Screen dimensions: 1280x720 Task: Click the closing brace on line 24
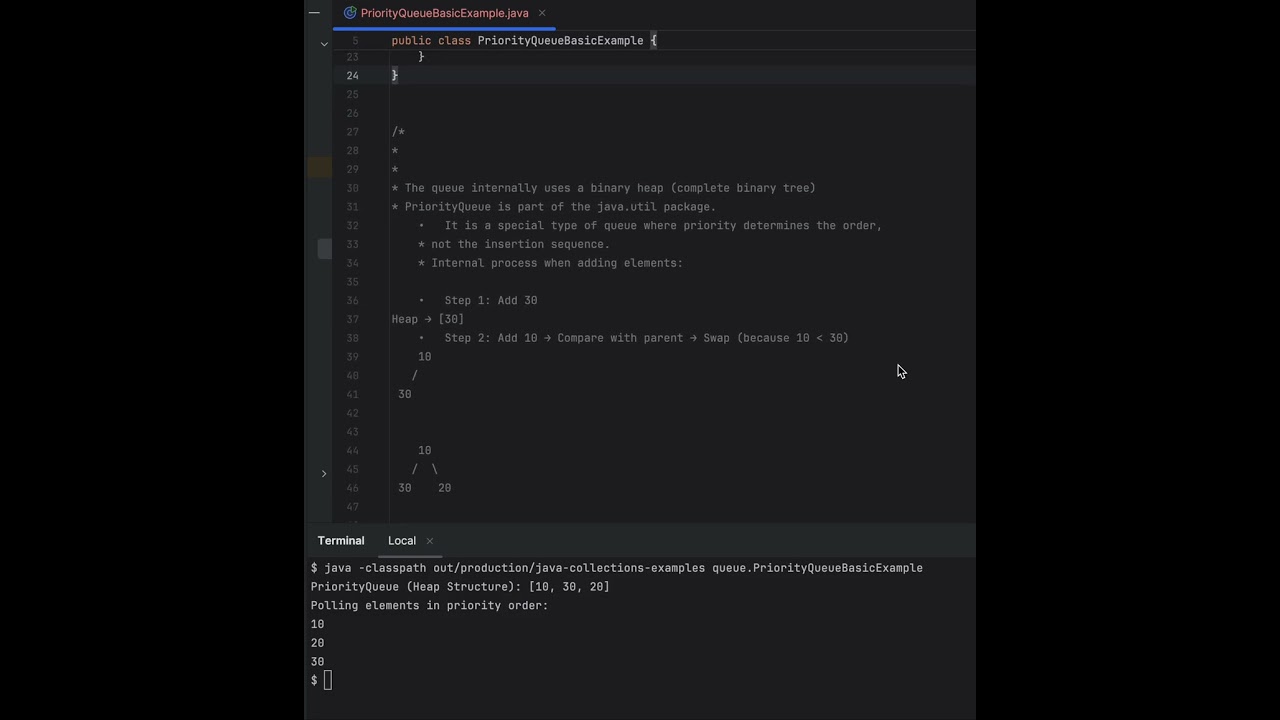click(x=395, y=76)
